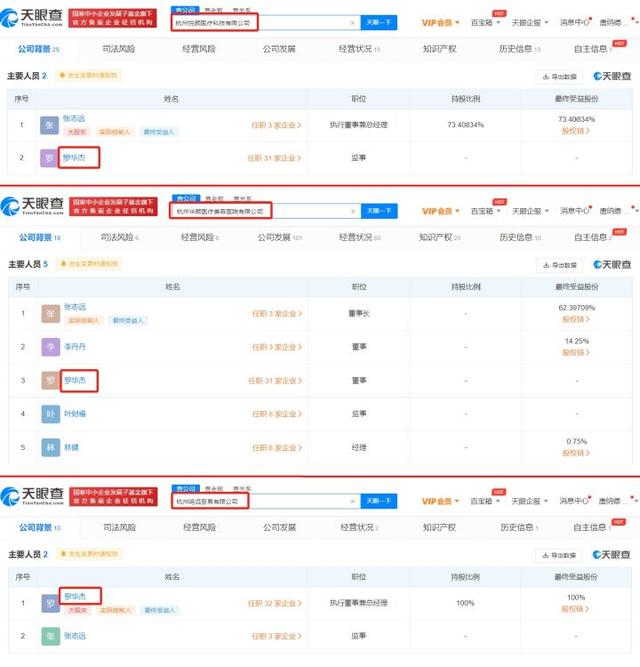The width and height of the screenshot is (640, 667).
Task: Click the name 叶财福
Action: [75, 413]
